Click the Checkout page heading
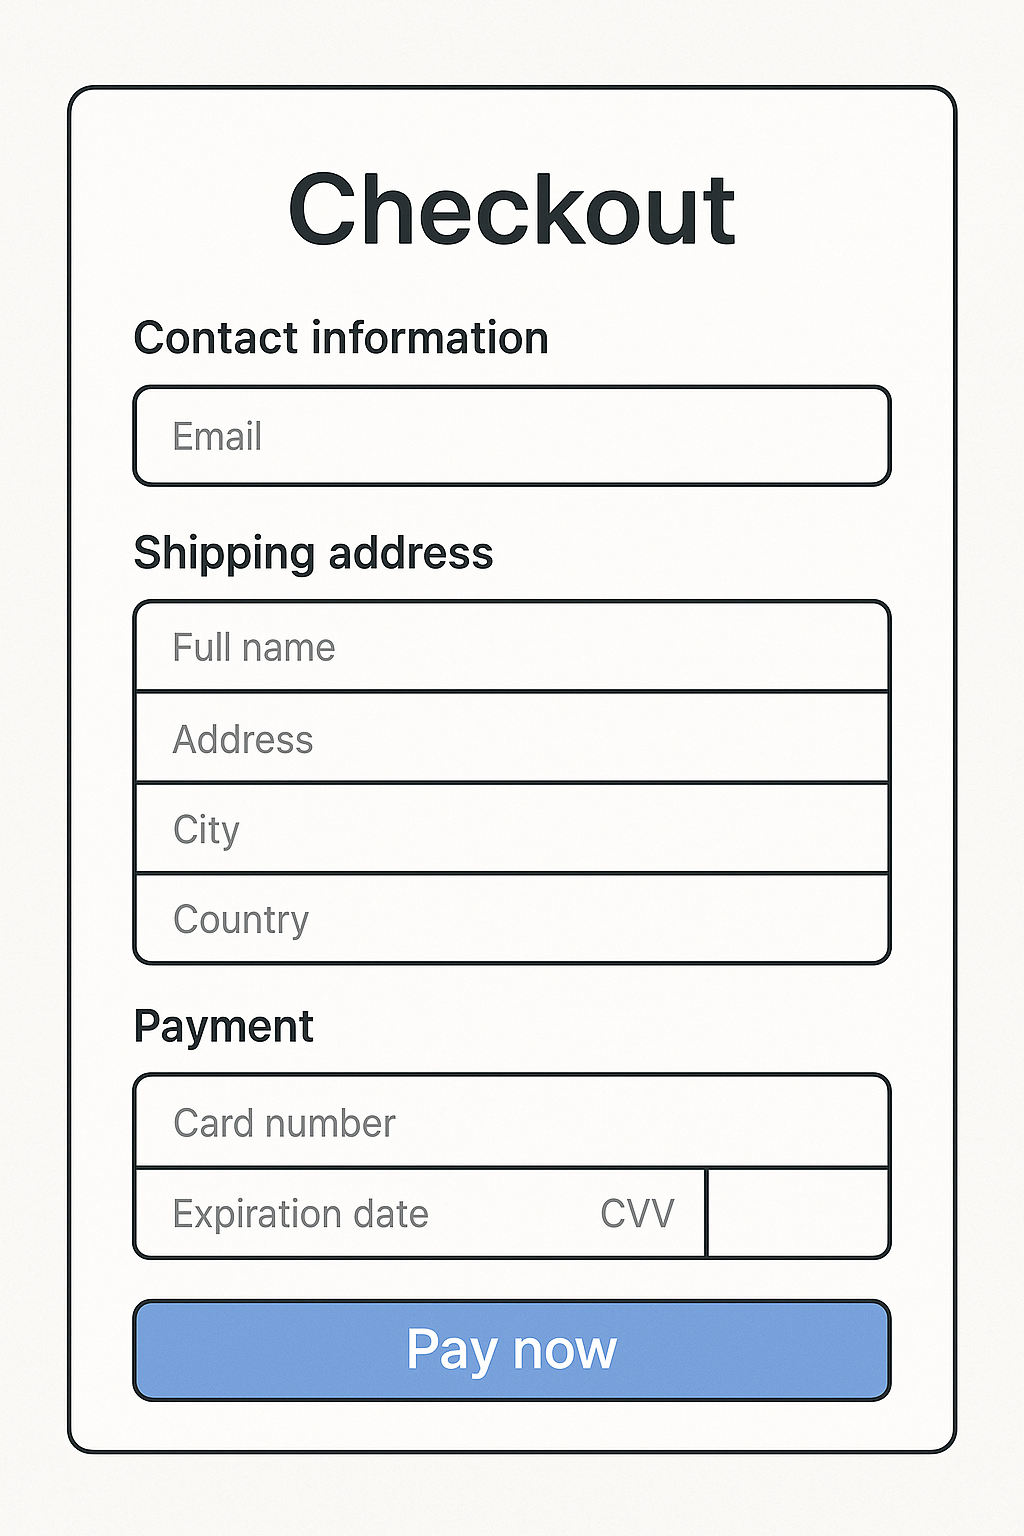The image size is (1024, 1536). click(512, 209)
